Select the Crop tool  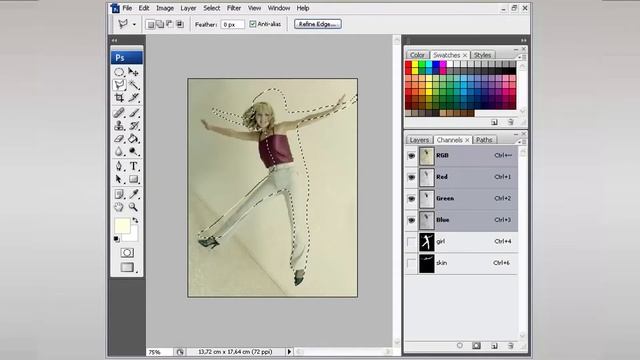[x=119, y=98]
